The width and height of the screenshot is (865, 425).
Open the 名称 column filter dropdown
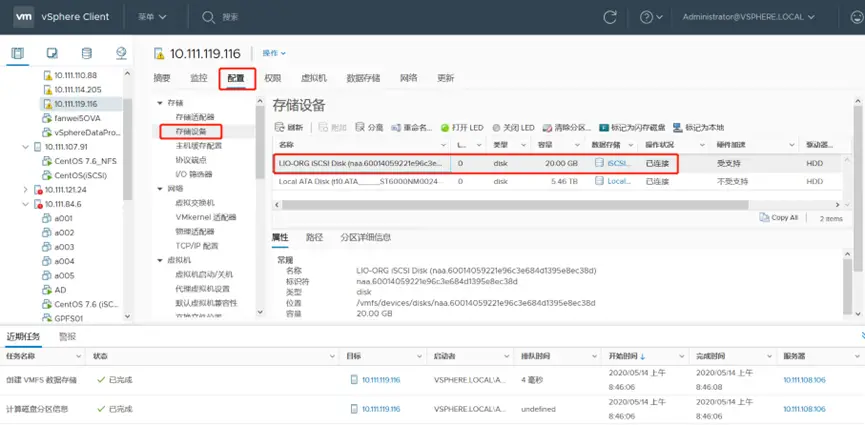pos(443,145)
